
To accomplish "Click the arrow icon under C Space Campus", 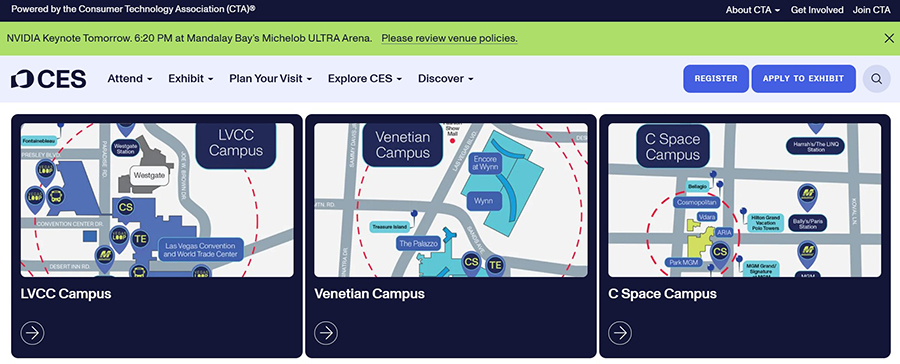I will [x=620, y=332].
